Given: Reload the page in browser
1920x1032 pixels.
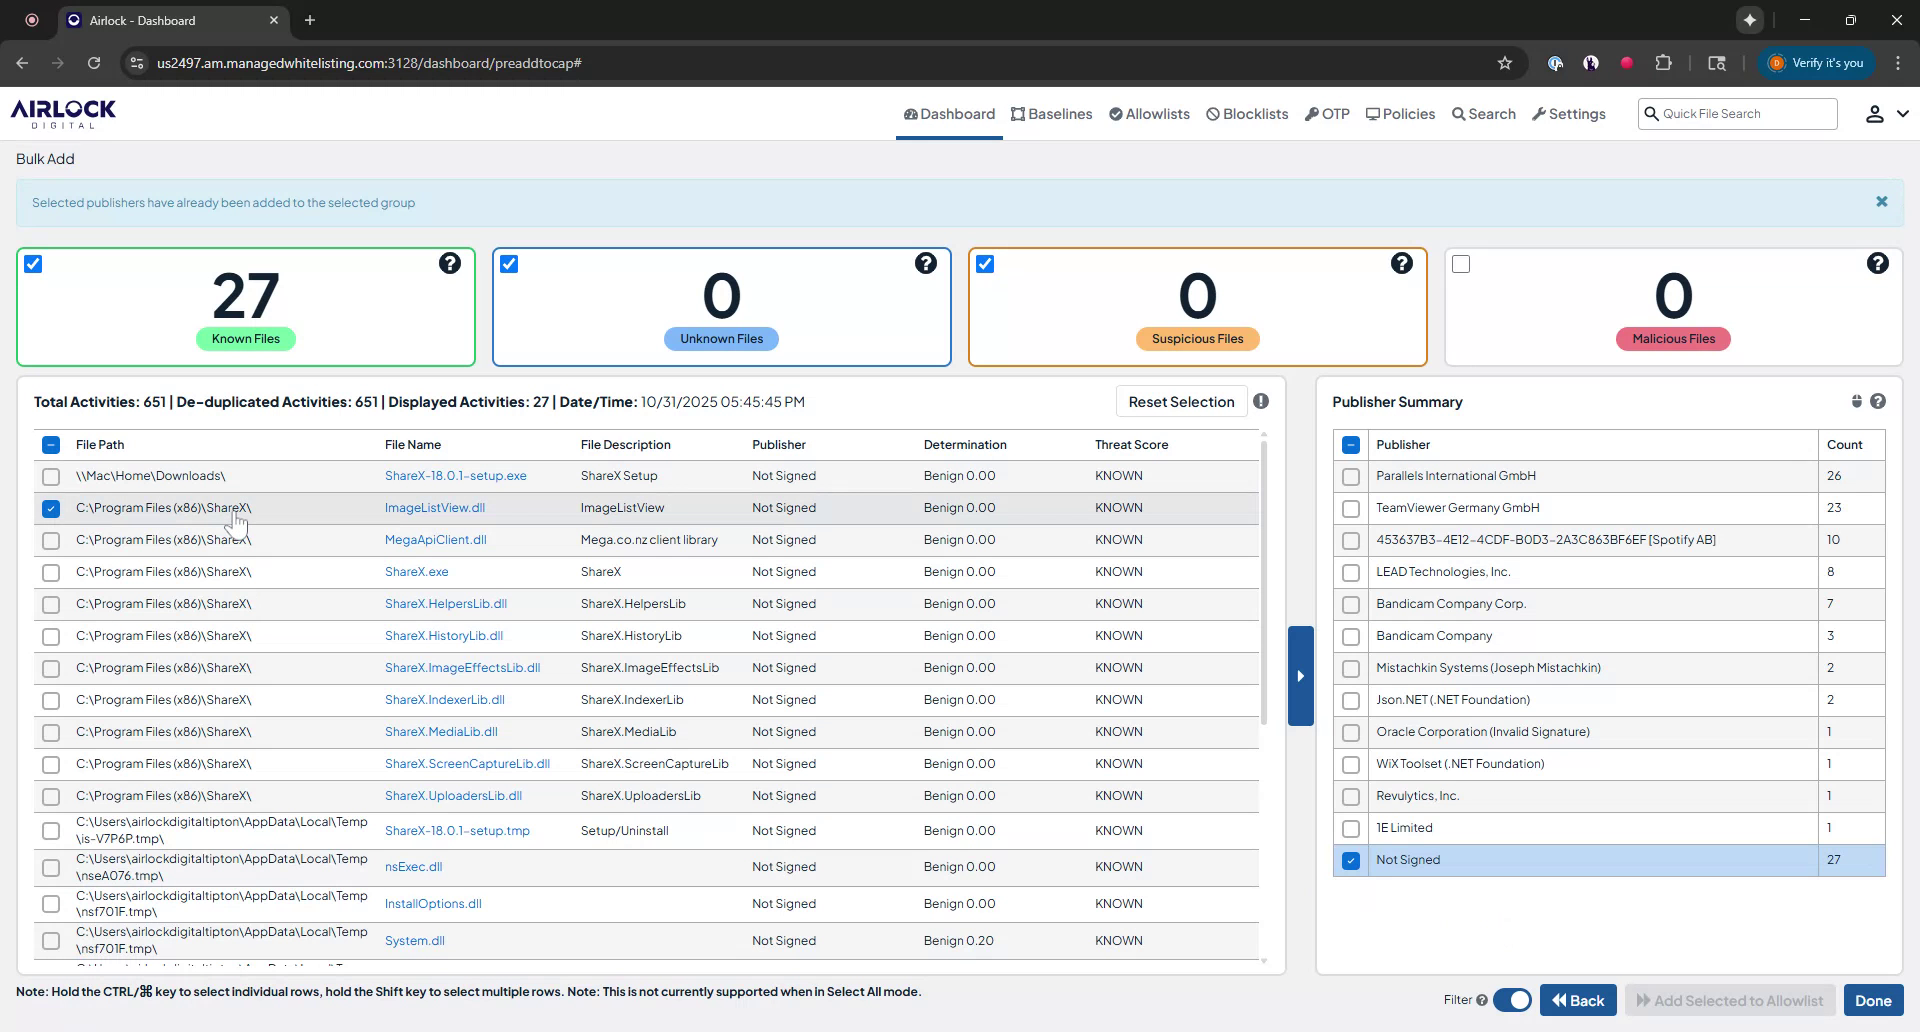Looking at the screenshot, I should [x=94, y=63].
